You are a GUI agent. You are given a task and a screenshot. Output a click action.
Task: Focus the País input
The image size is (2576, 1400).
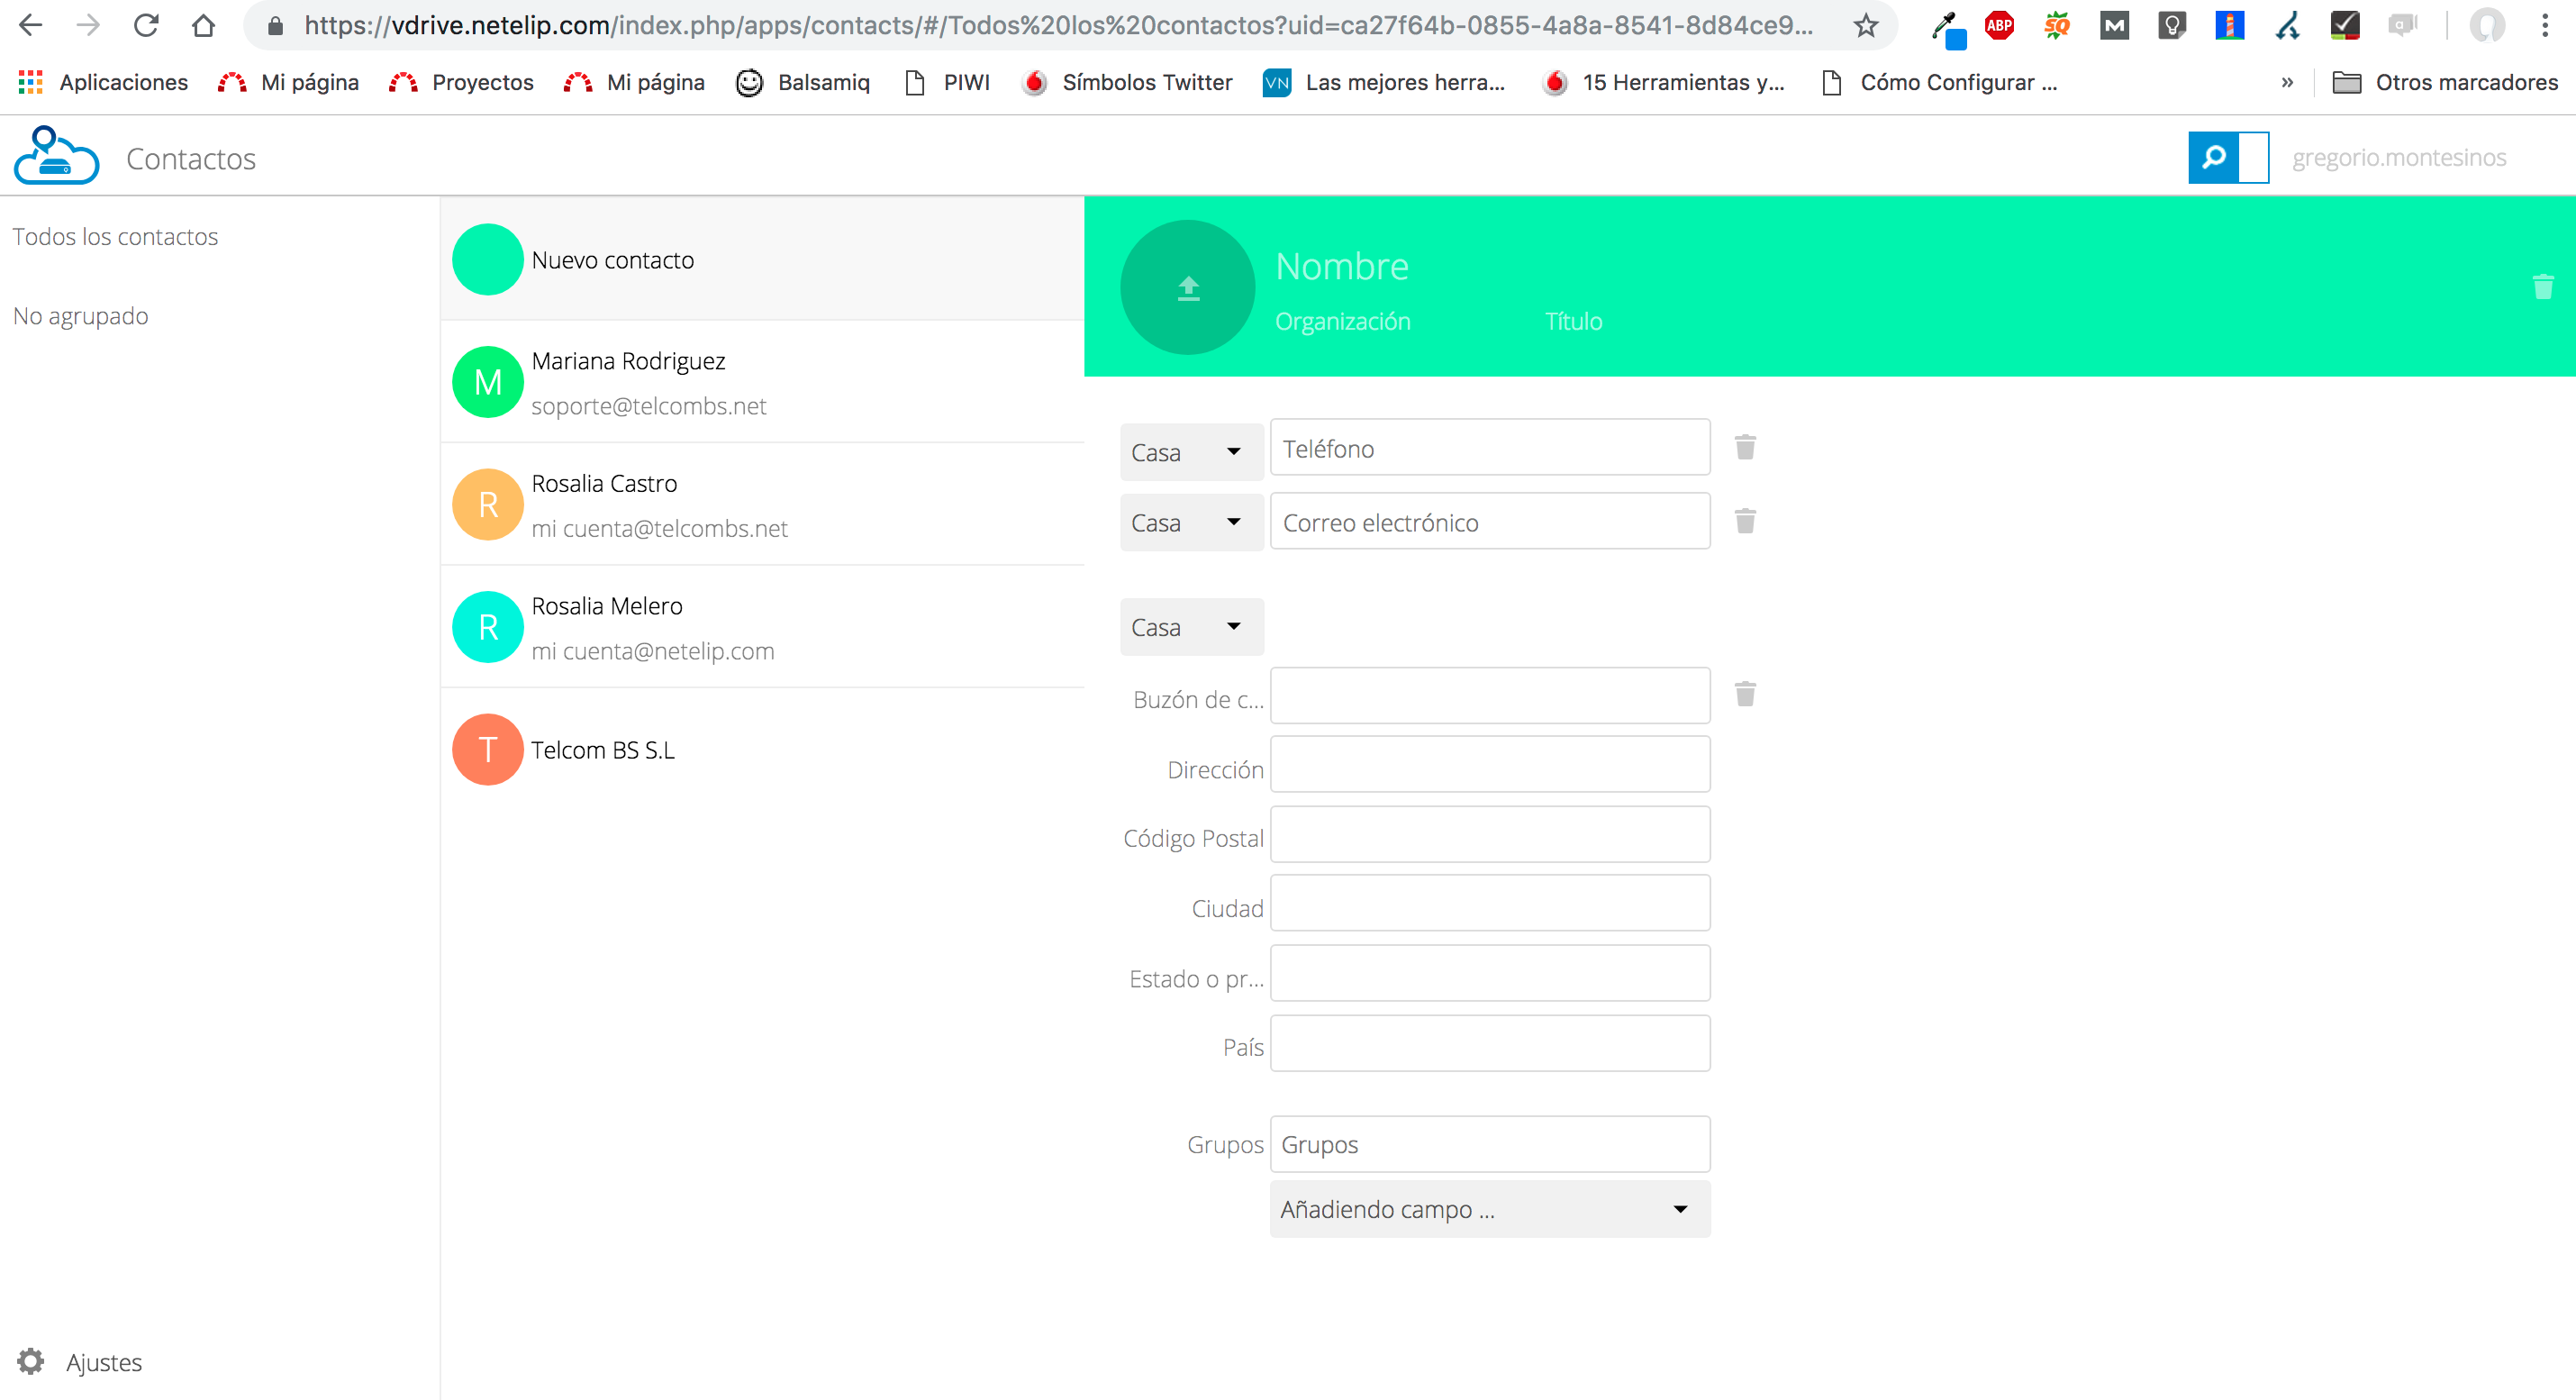click(x=1490, y=1044)
